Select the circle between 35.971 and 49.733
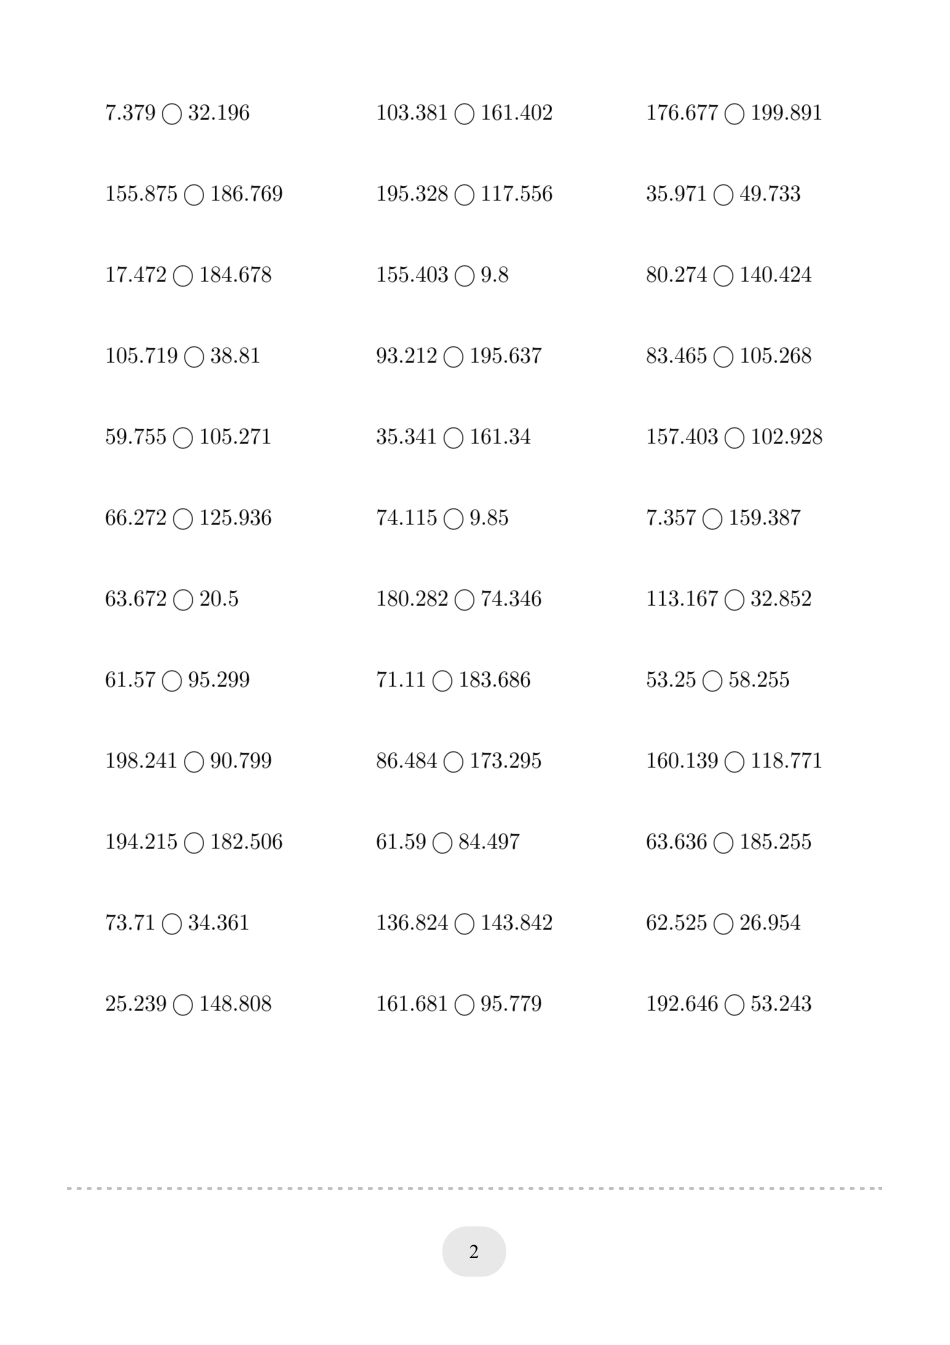 point(723,195)
